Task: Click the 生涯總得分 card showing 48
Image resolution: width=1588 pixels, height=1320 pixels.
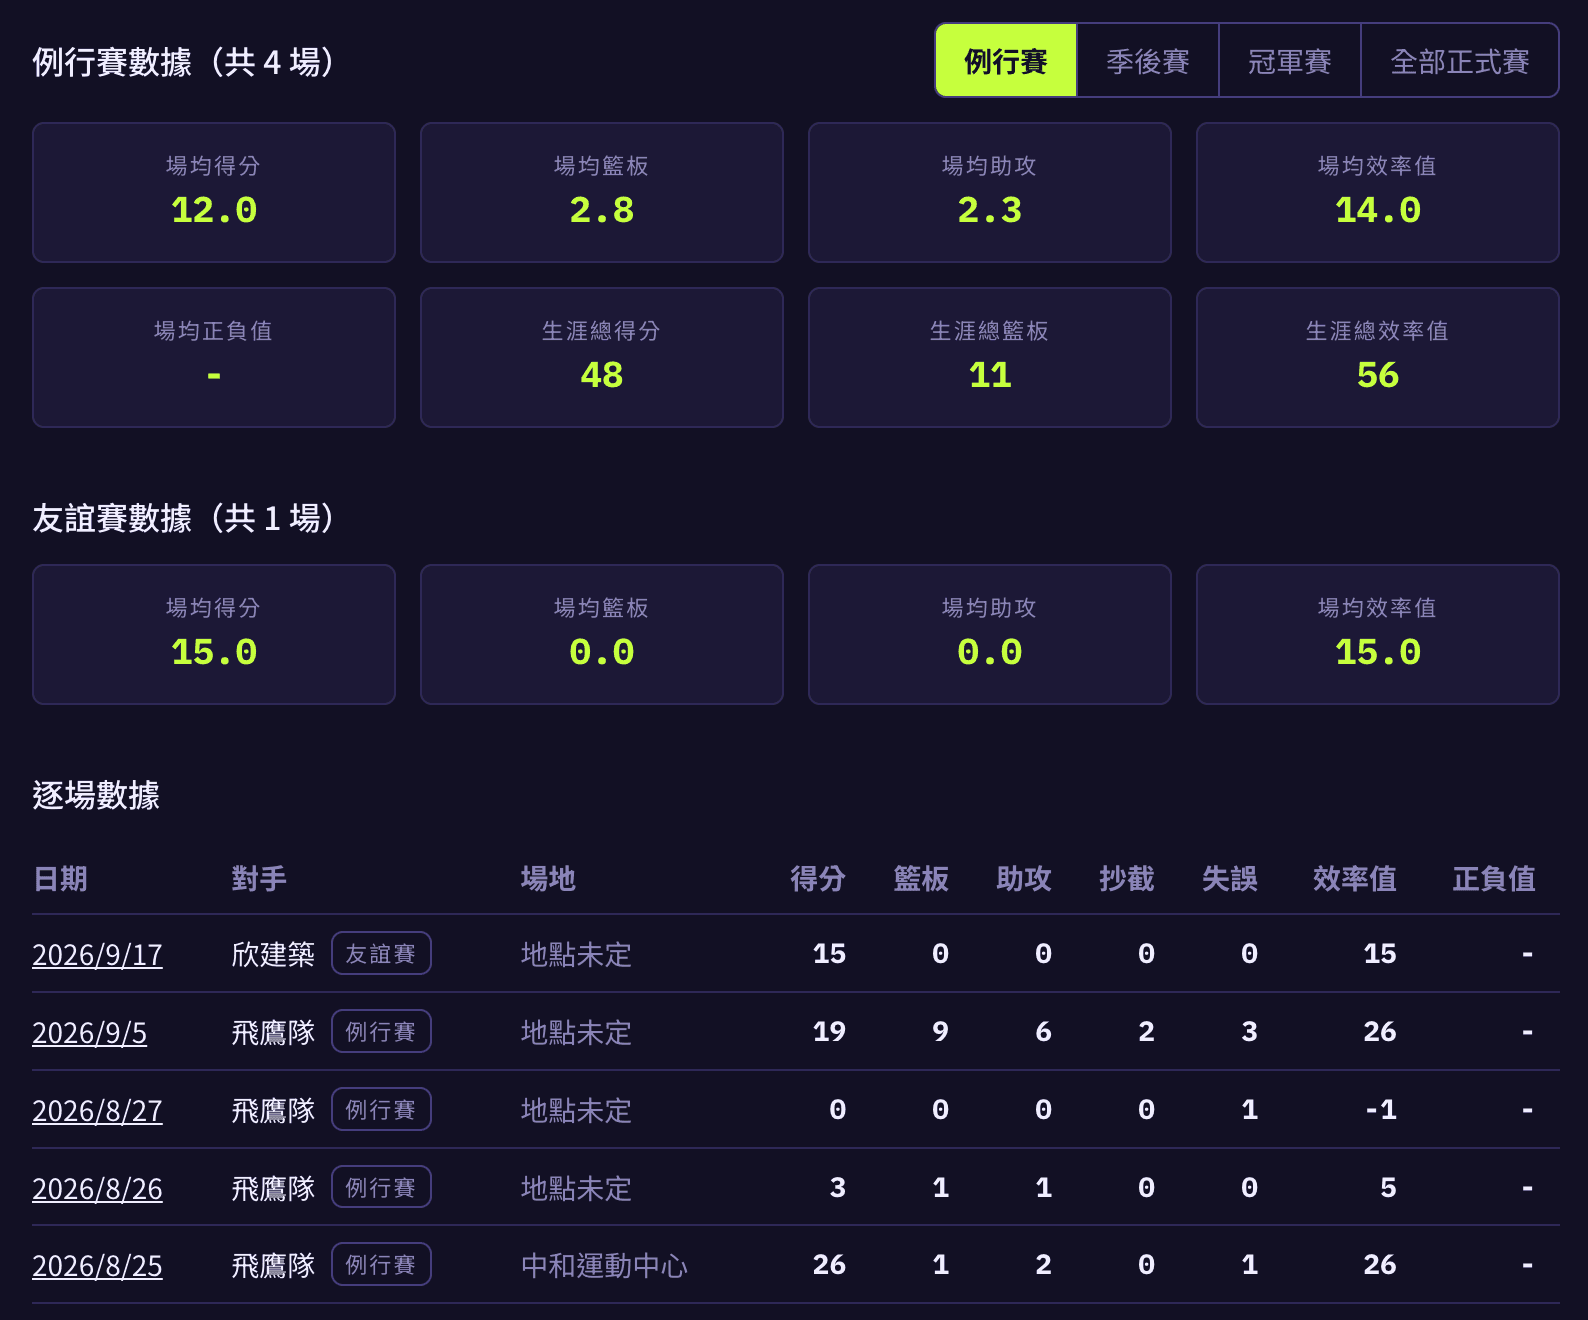Action: tap(602, 358)
